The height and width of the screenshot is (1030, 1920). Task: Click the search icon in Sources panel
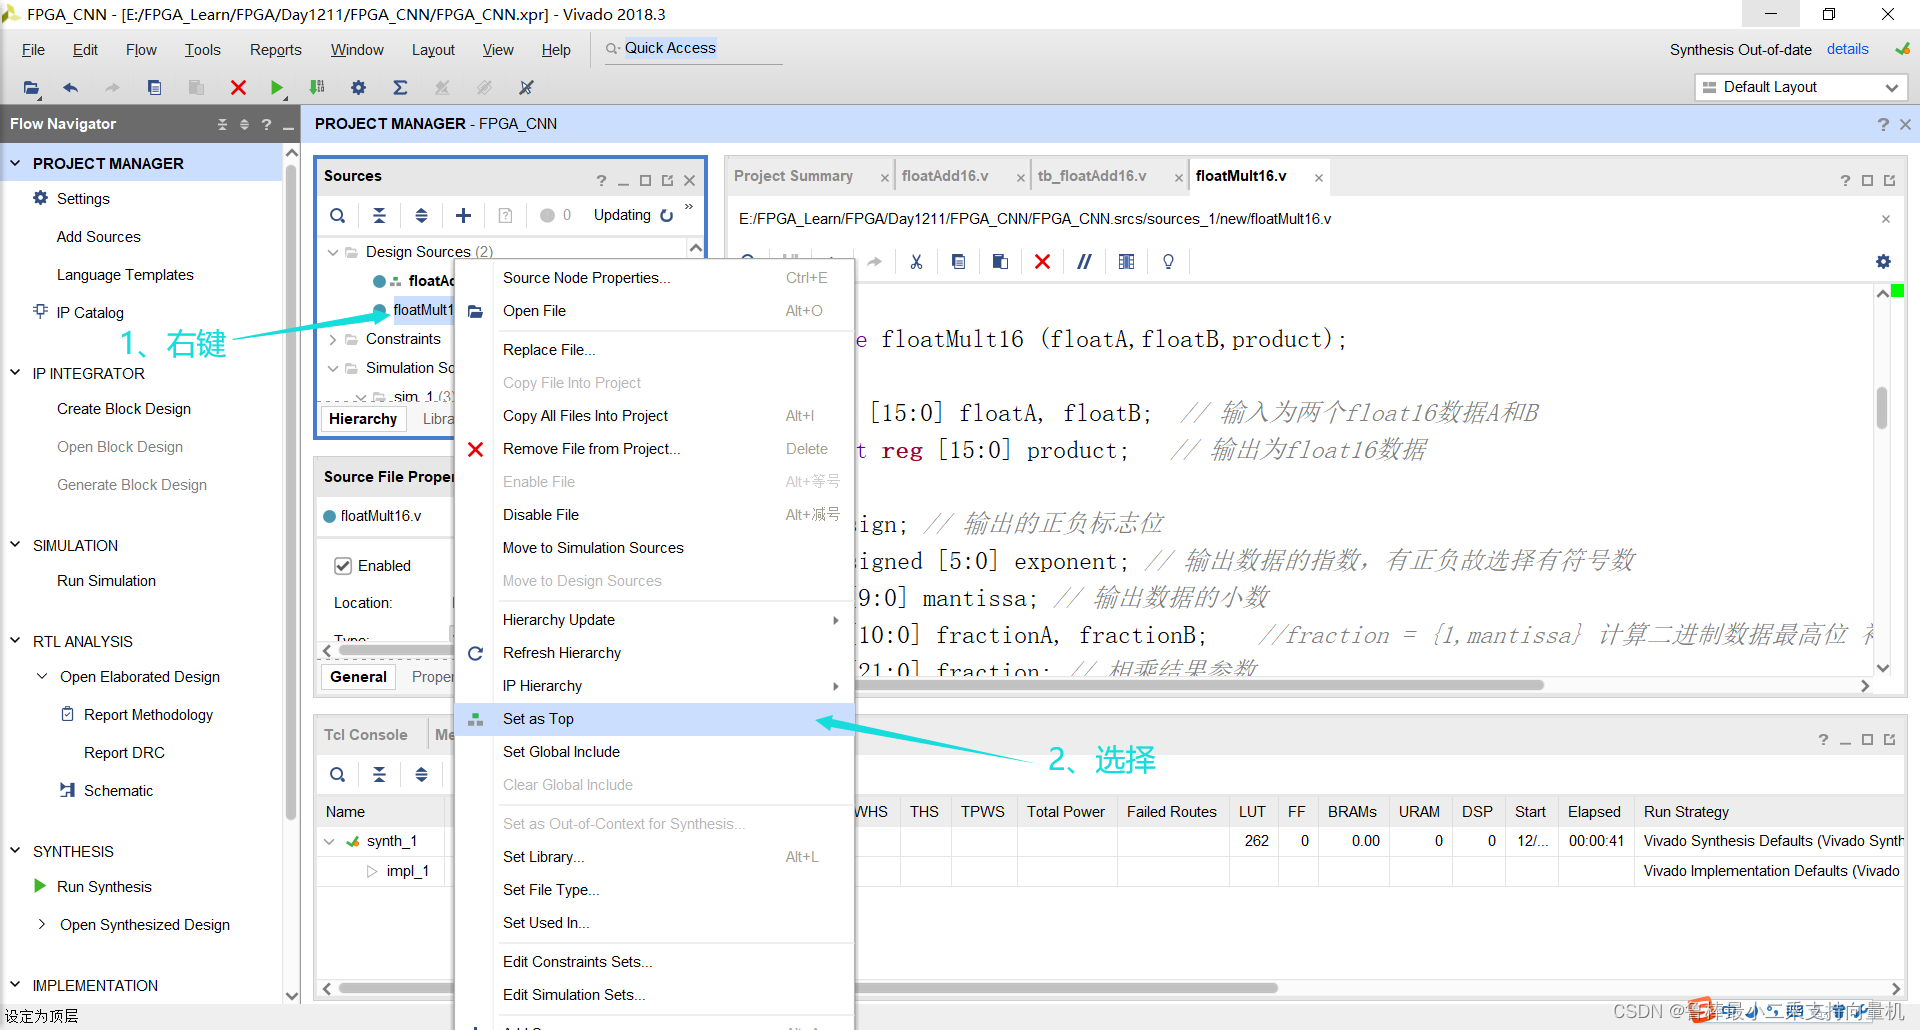pyautogui.click(x=338, y=215)
